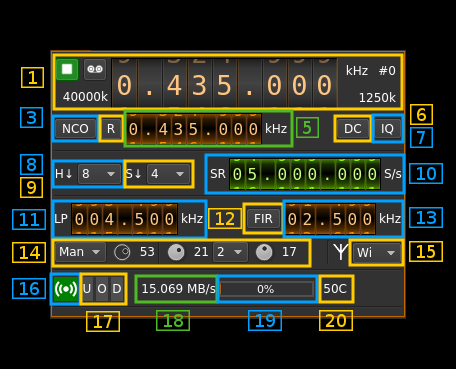Click the U underrun indicator

(x=87, y=289)
